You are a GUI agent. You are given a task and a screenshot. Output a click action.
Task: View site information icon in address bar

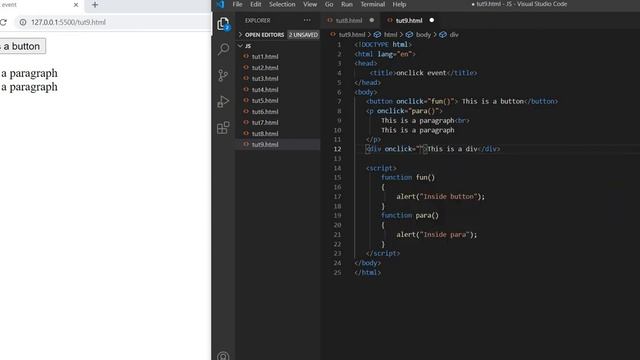click(23, 22)
